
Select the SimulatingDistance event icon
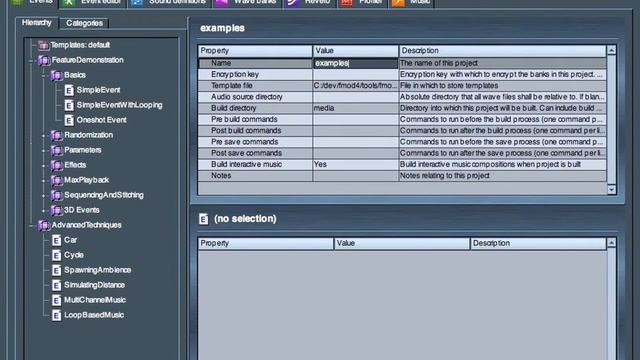56,285
